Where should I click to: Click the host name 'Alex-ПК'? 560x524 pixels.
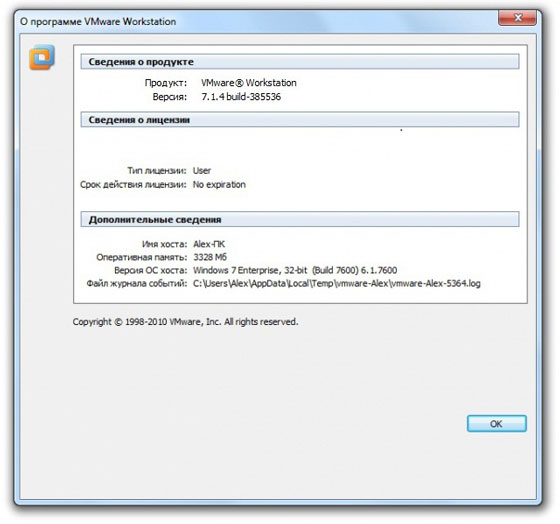pos(209,244)
